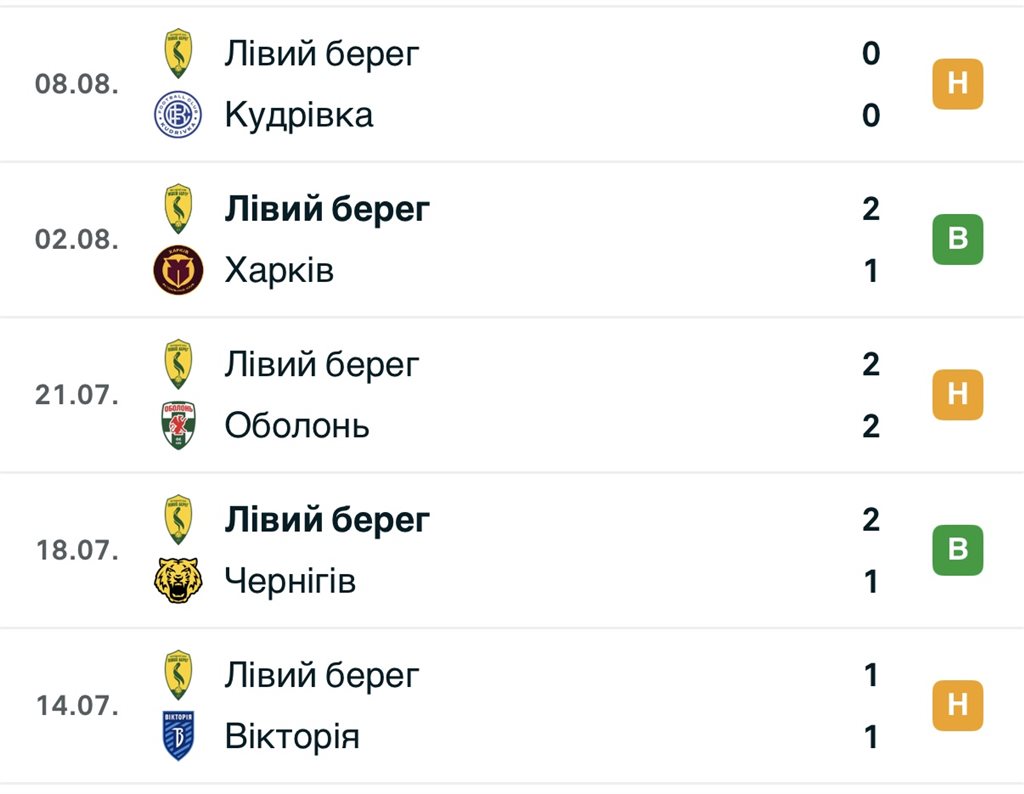Click the Чернігів tiger logo icon
The image size is (1024, 794).
pyautogui.click(x=178, y=580)
